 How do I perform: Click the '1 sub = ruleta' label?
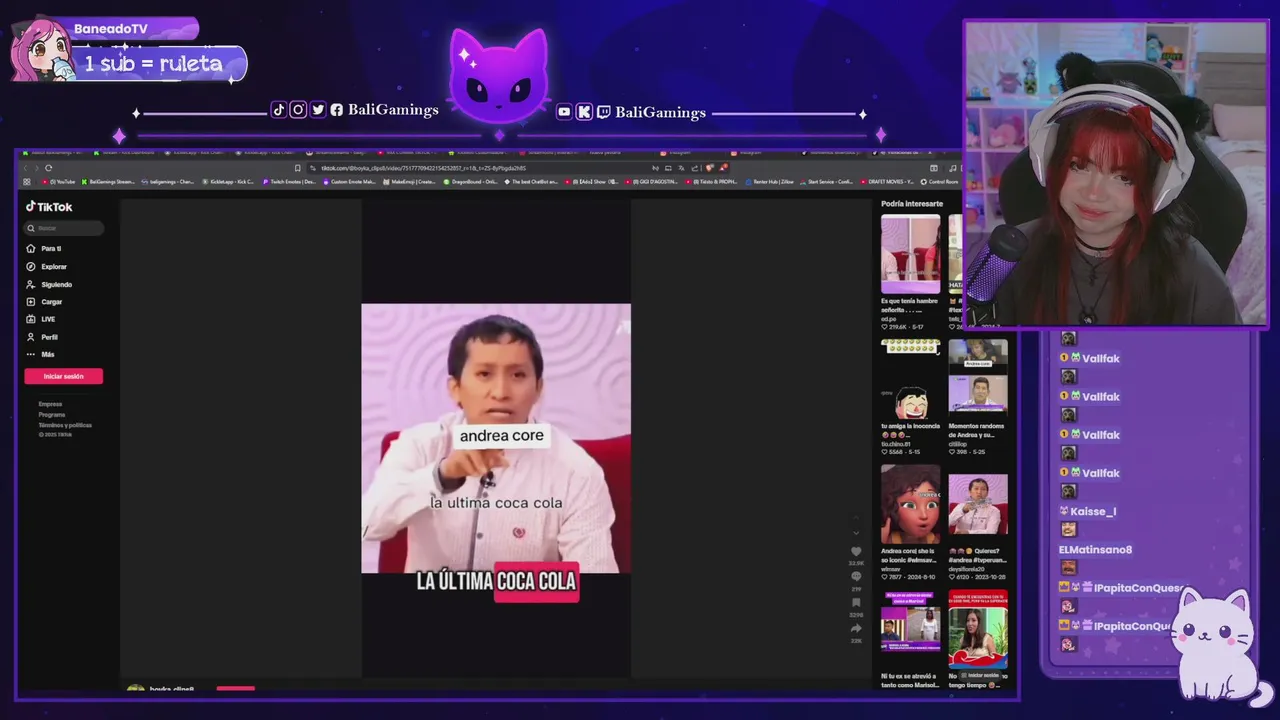(x=153, y=64)
